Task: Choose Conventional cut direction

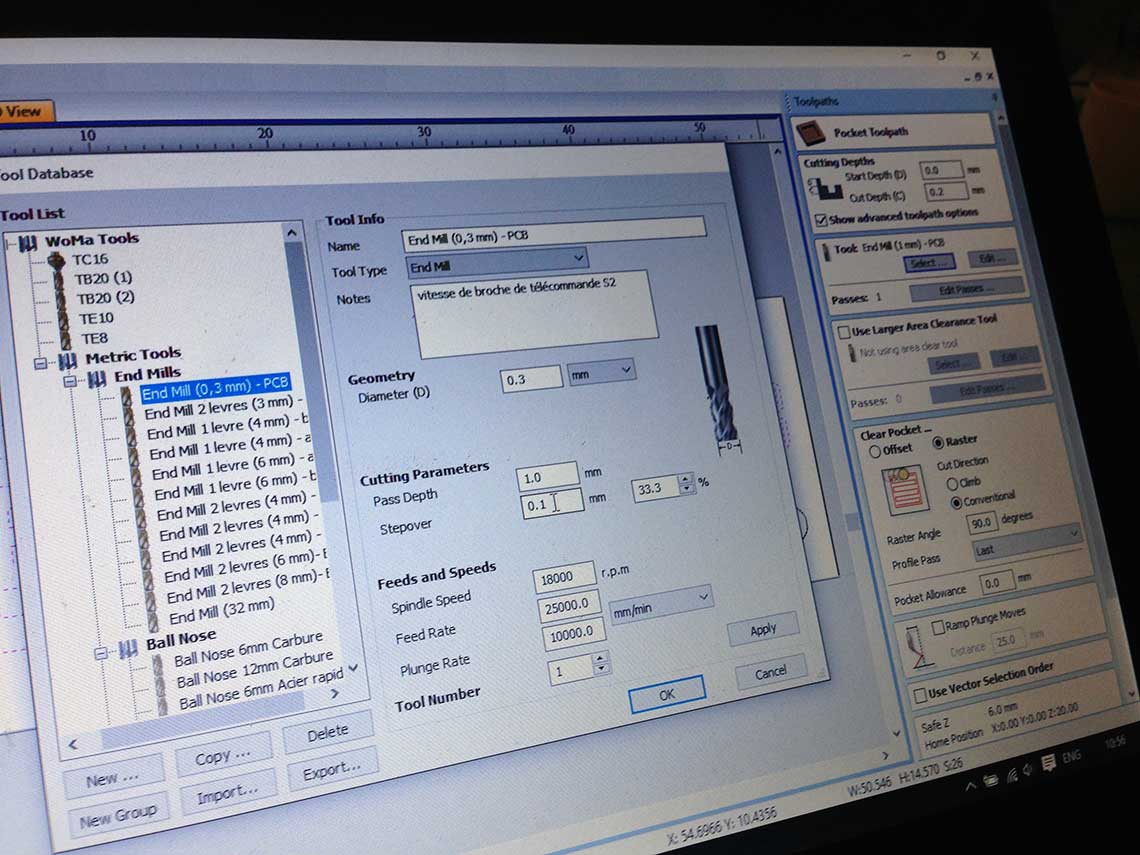Action: coord(956,502)
